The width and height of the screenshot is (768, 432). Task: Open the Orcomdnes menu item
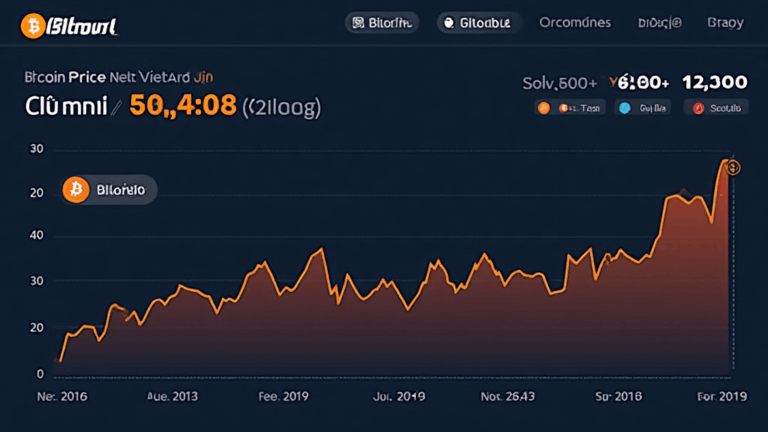[x=574, y=22]
